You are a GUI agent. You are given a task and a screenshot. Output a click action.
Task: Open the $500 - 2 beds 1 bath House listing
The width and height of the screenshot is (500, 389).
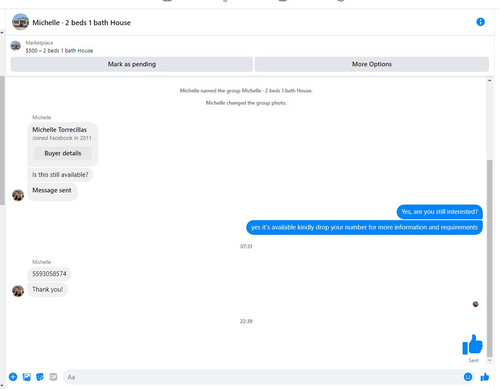coord(59,51)
